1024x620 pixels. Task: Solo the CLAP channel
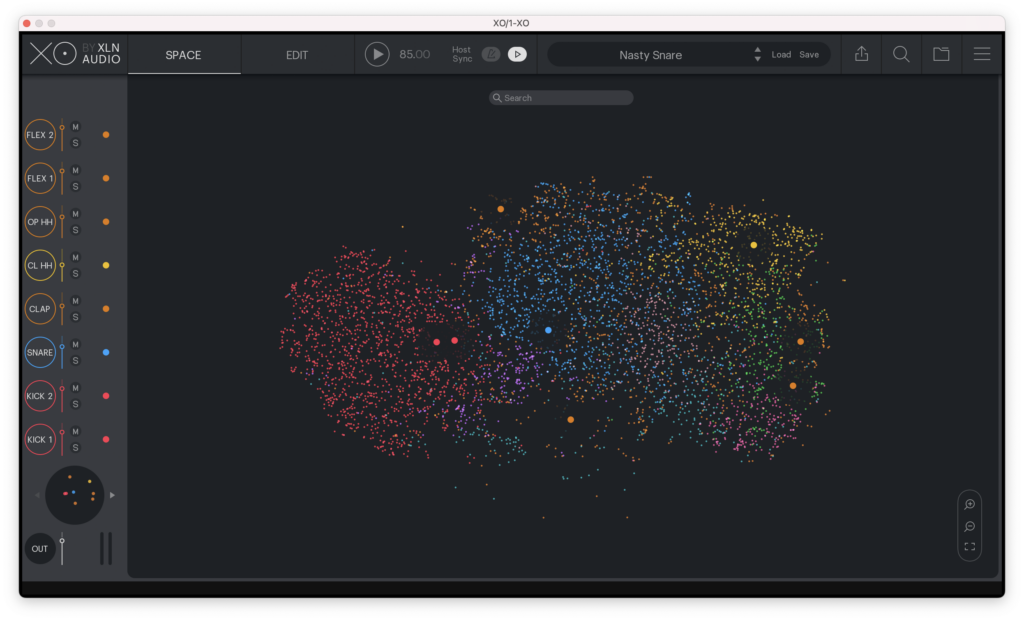(x=75, y=317)
